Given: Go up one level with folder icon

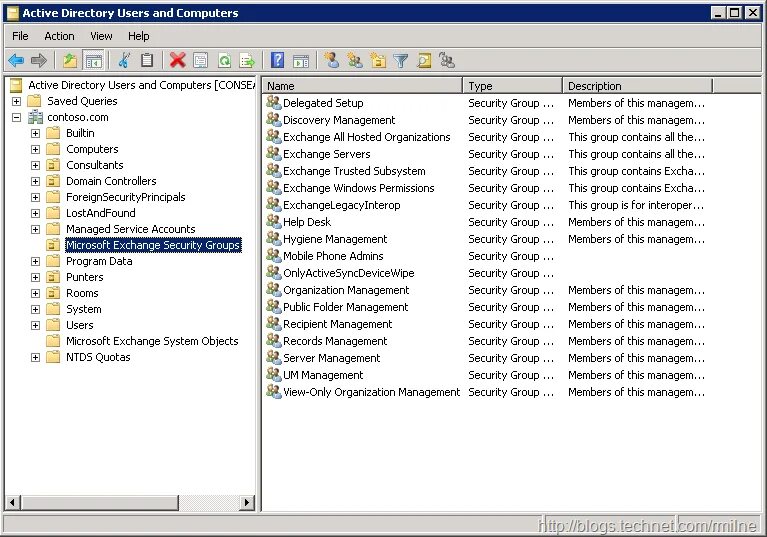Looking at the screenshot, I should point(70,61).
